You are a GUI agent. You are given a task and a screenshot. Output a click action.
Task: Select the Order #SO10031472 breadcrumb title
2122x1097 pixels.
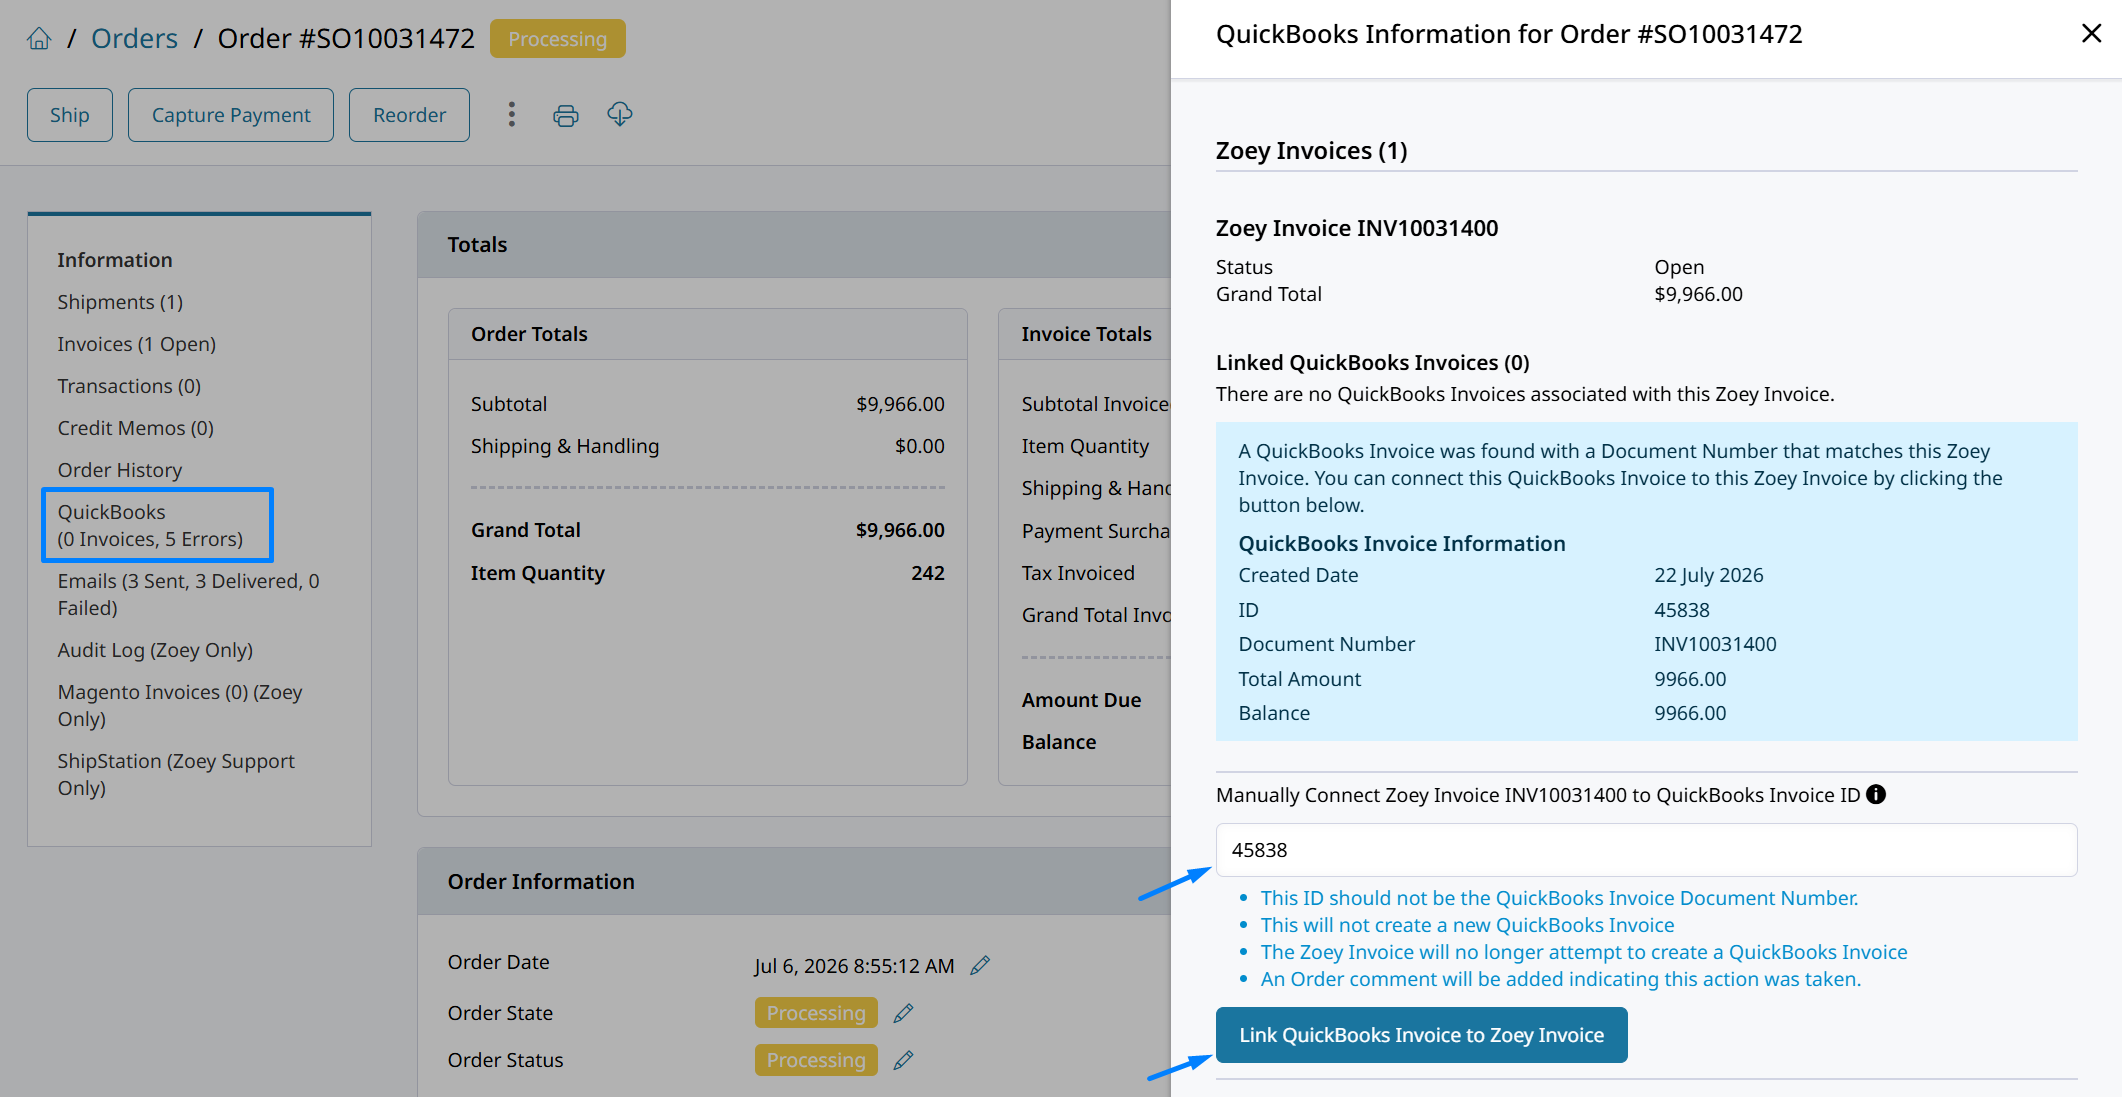(x=346, y=39)
